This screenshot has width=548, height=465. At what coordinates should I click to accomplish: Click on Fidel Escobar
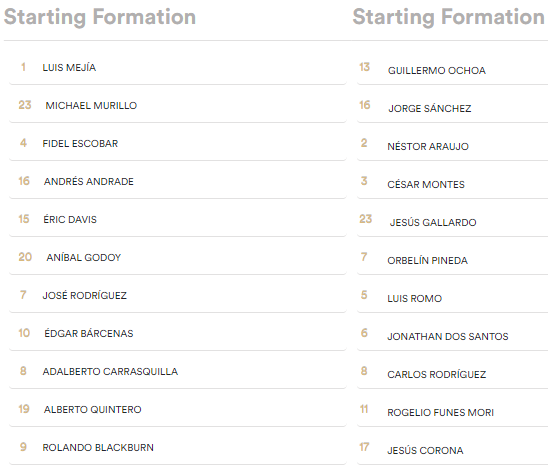tap(178, 143)
